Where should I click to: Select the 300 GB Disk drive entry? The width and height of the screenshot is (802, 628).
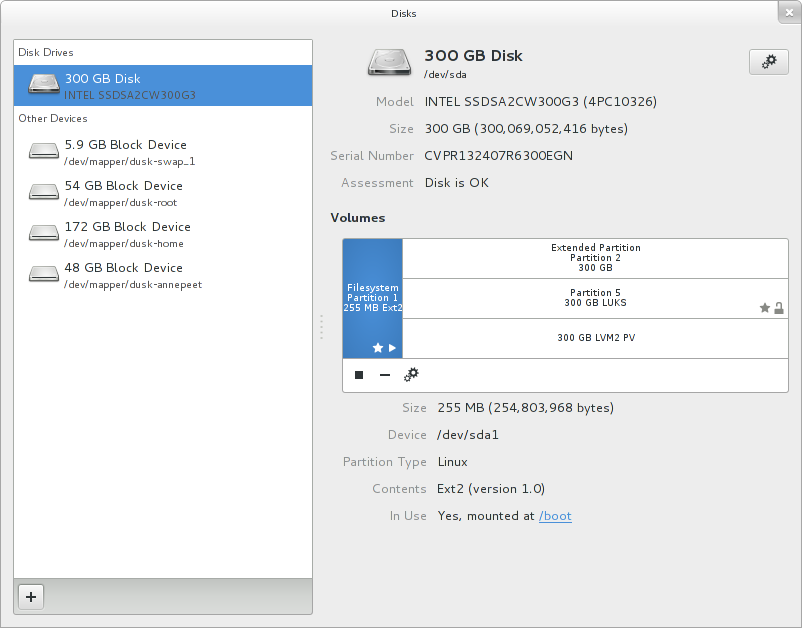pyautogui.click(x=163, y=86)
